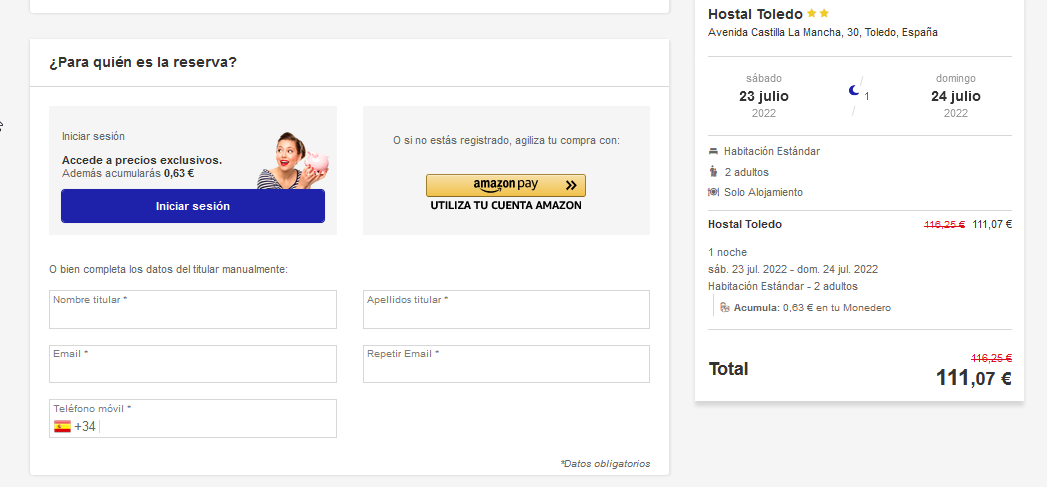The height and width of the screenshot is (487, 1047).
Task: Pay with the Amazon Pay button
Action: pos(505,185)
